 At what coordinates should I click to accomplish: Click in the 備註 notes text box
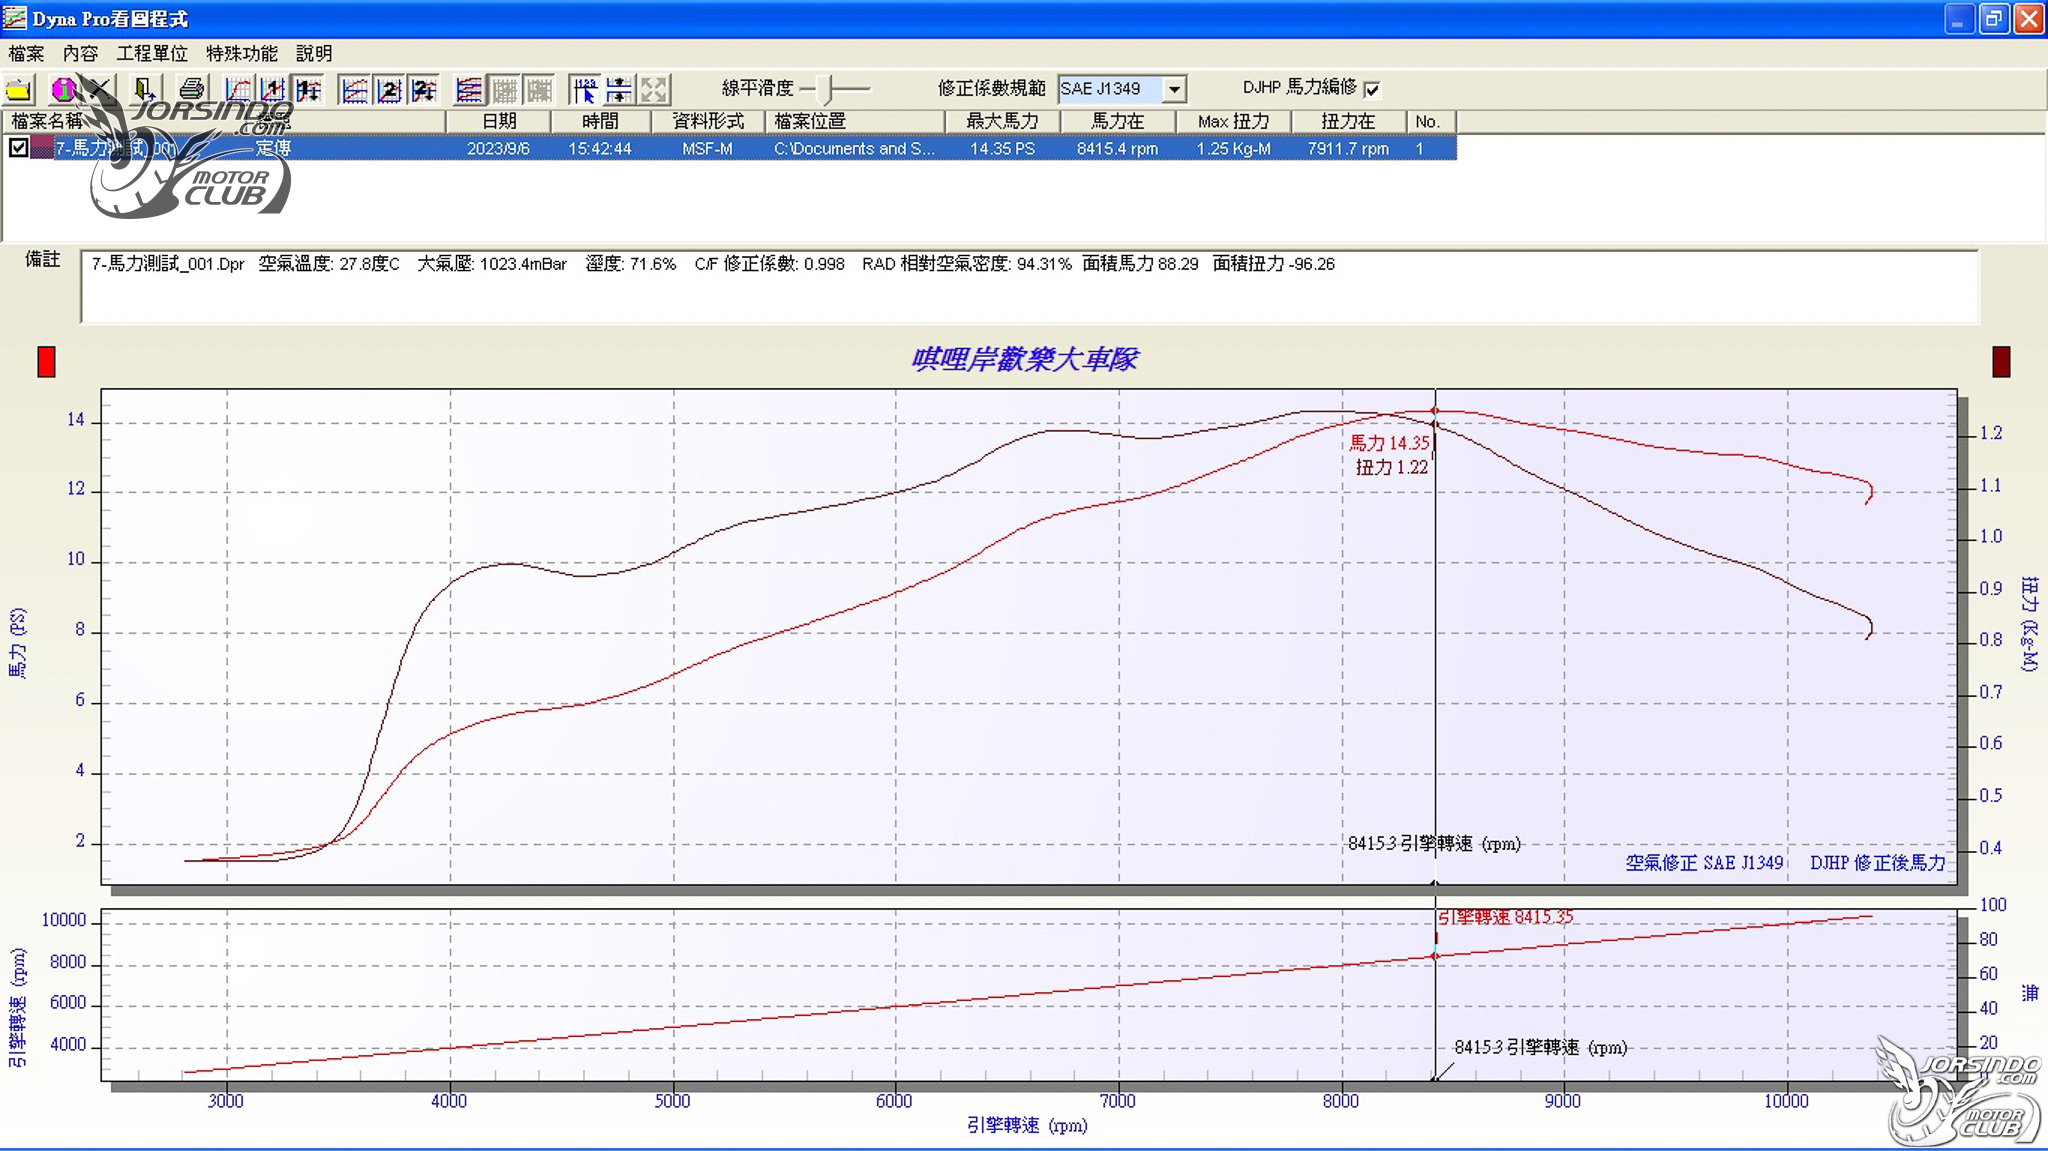tap(1029, 287)
